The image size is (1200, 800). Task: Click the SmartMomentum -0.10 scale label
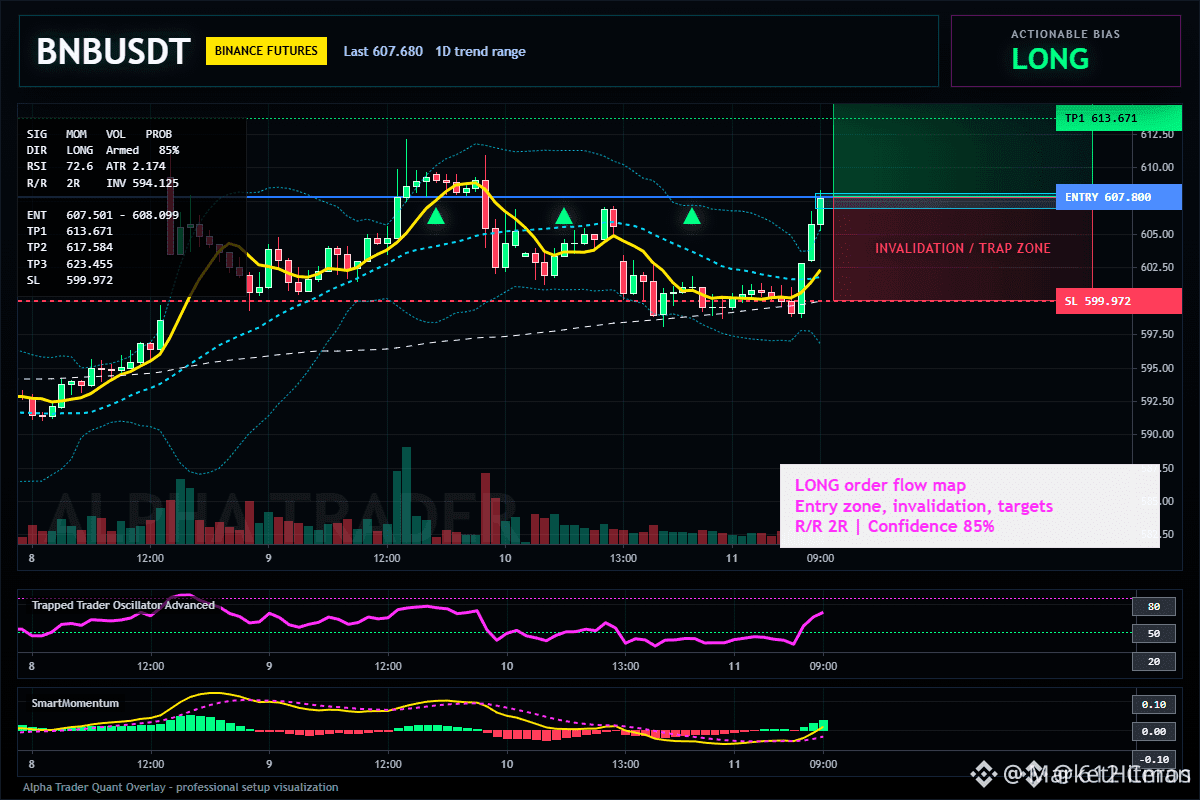tap(1153, 759)
